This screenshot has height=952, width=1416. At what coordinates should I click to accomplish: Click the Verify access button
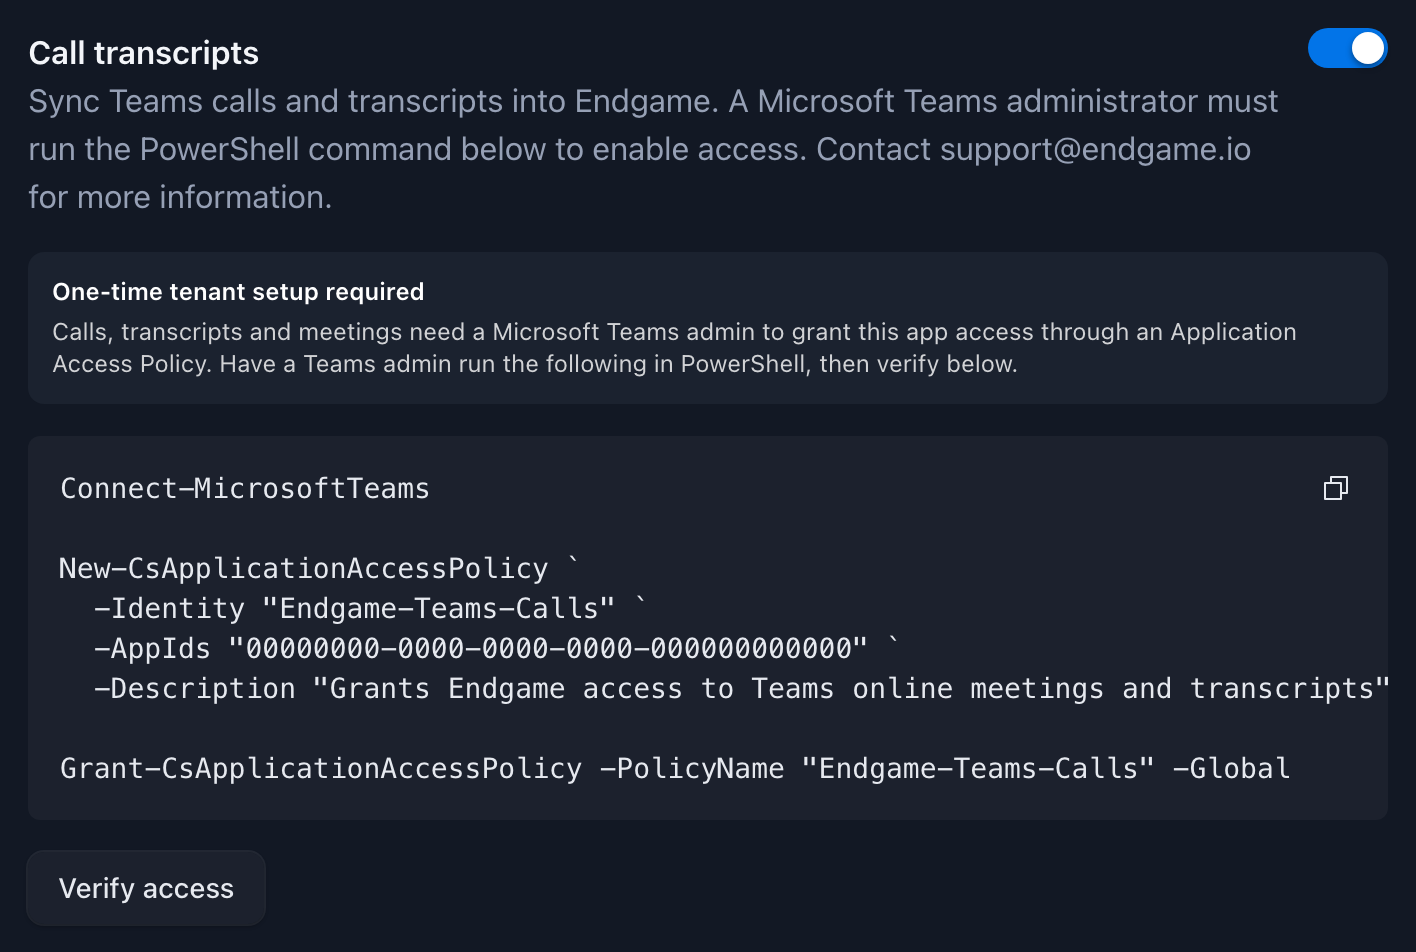[146, 888]
